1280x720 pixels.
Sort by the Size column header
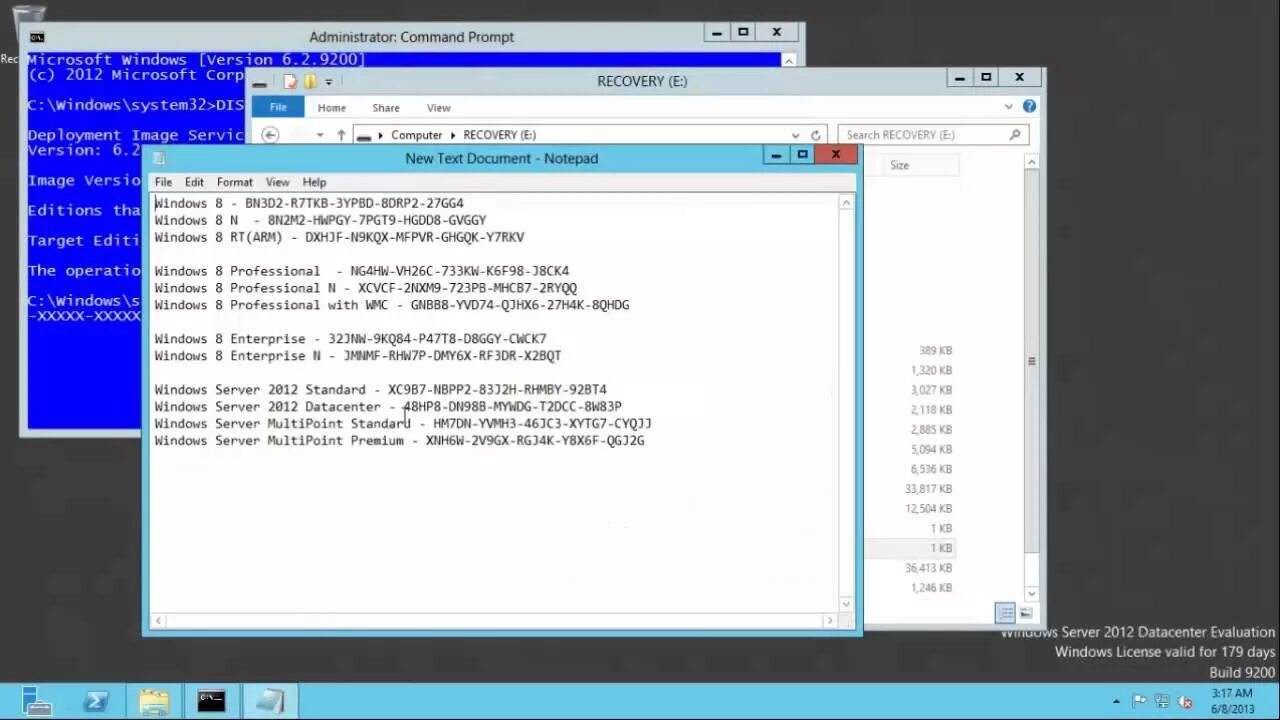click(909, 165)
